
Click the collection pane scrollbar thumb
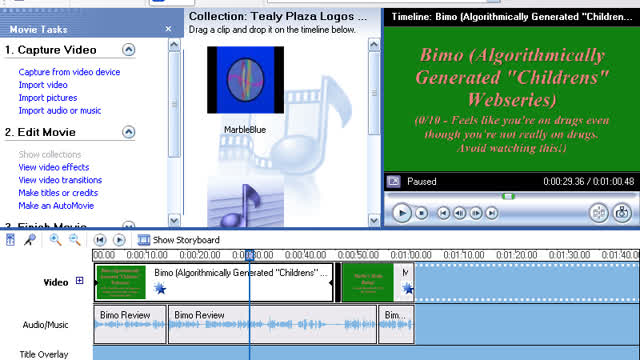(374, 93)
